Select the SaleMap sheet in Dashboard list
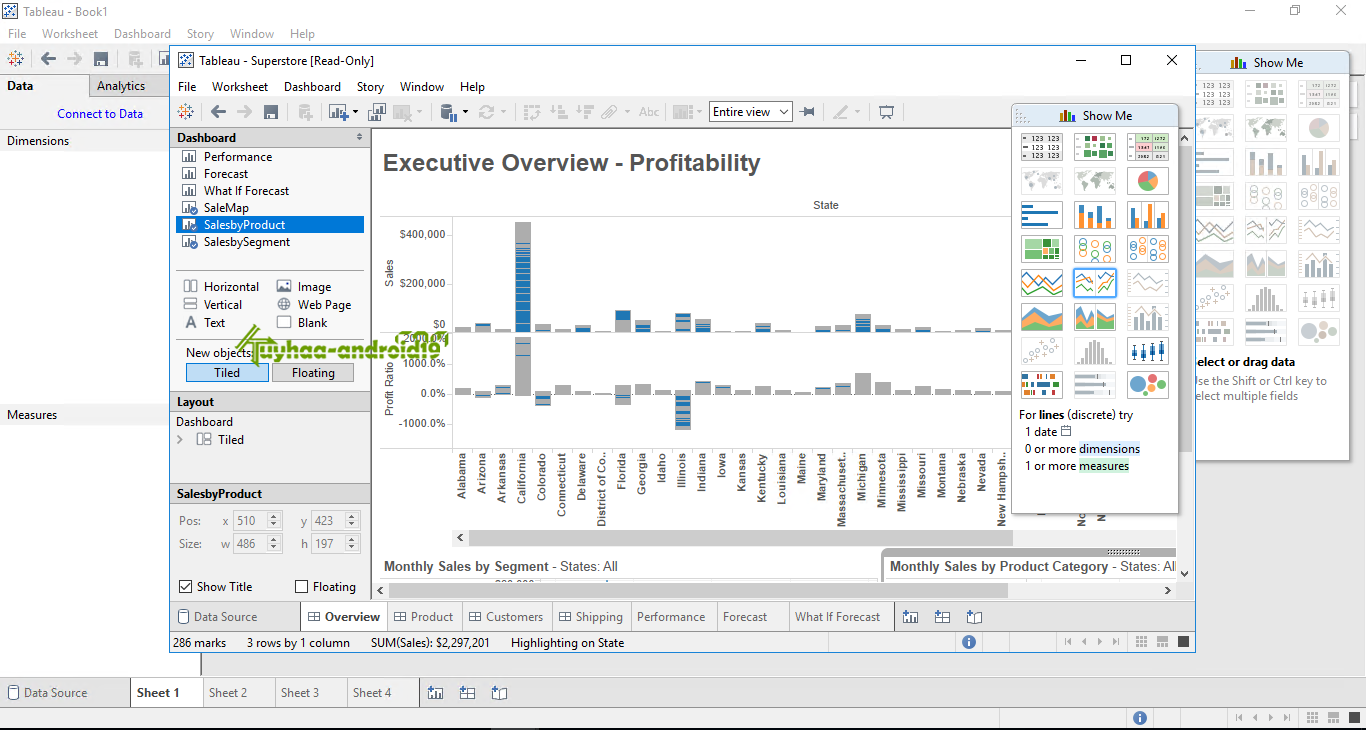The width and height of the screenshot is (1366, 730). (x=227, y=208)
